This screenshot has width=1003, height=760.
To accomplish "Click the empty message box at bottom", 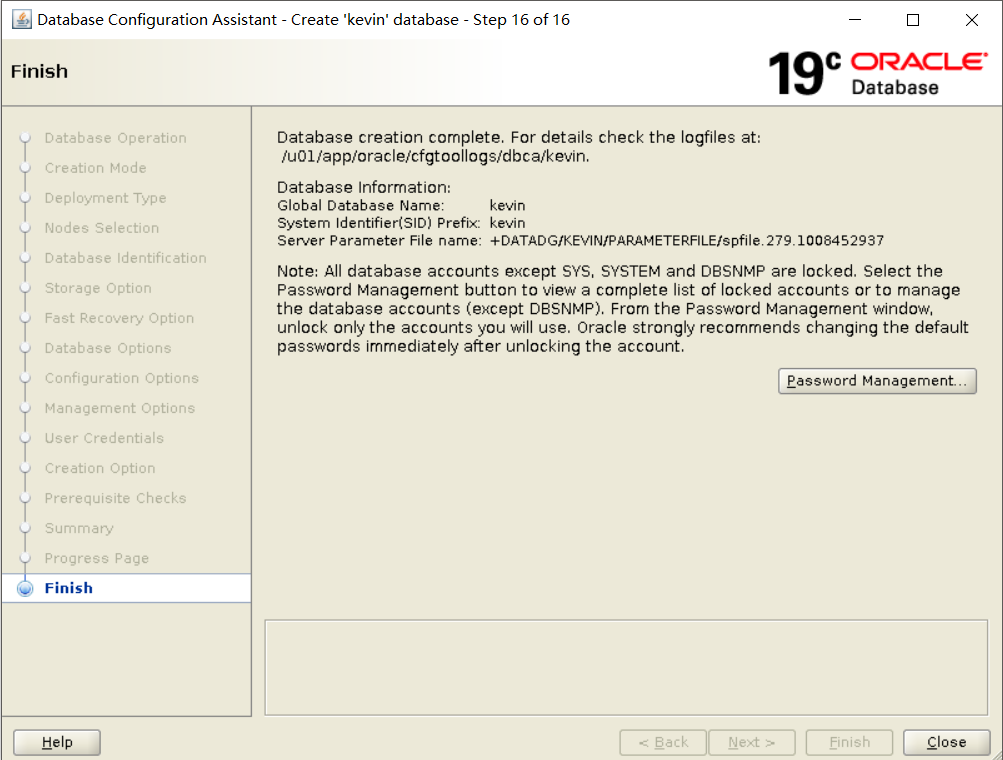I will (626, 667).
